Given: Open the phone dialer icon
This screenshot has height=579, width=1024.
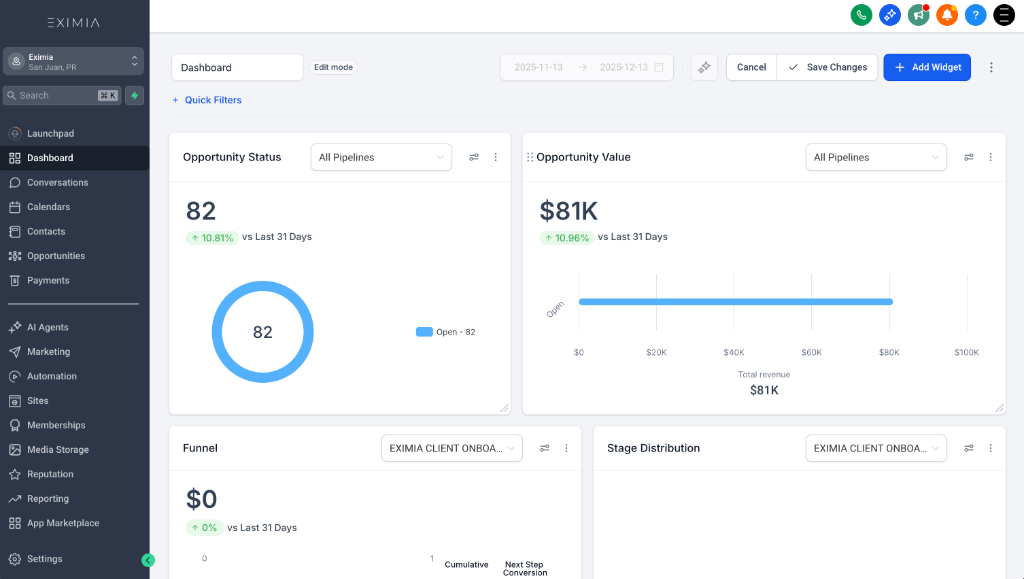Looking at the screenshot, I should point(861,15).
